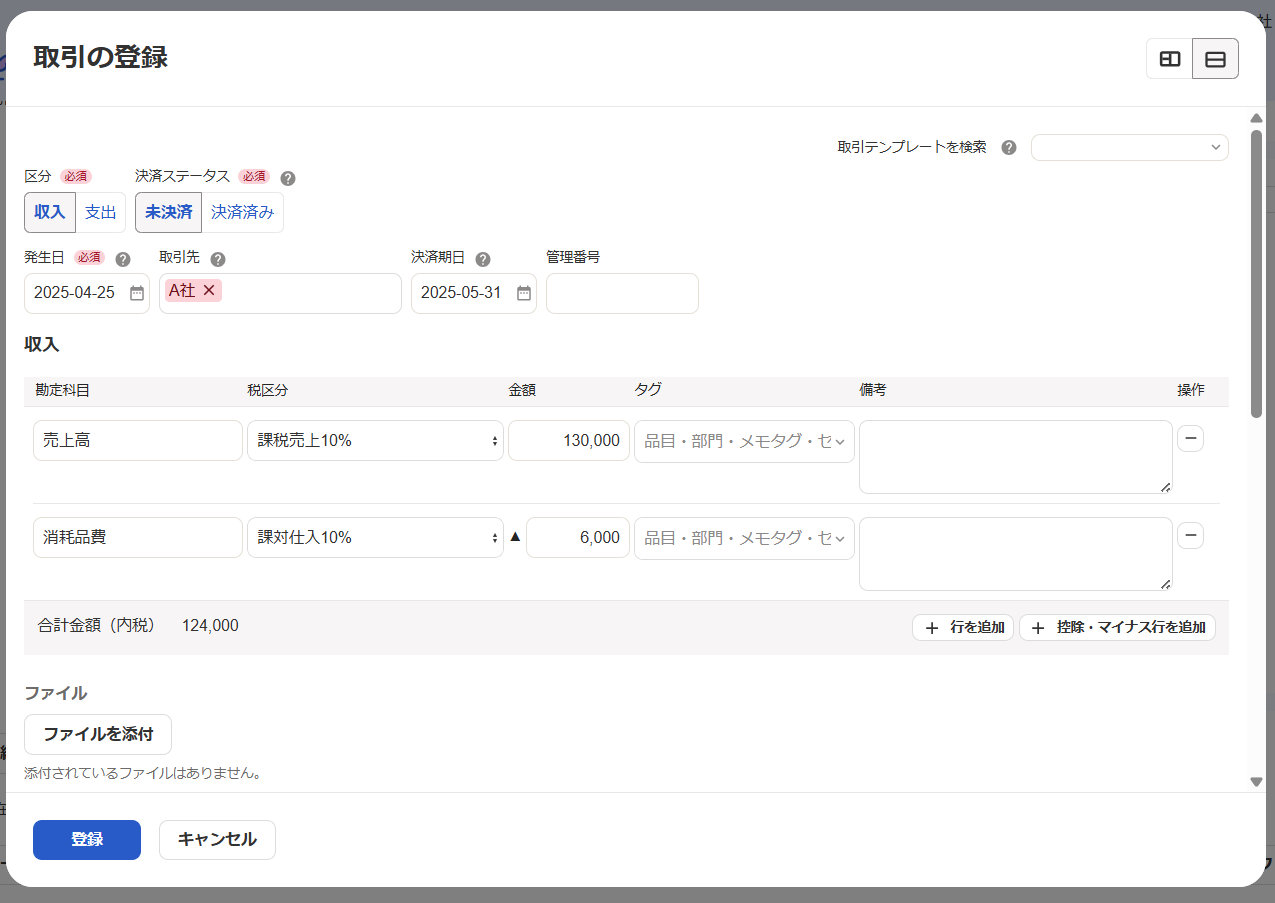Show help tooltip for 決済期日

click(483, 259)
